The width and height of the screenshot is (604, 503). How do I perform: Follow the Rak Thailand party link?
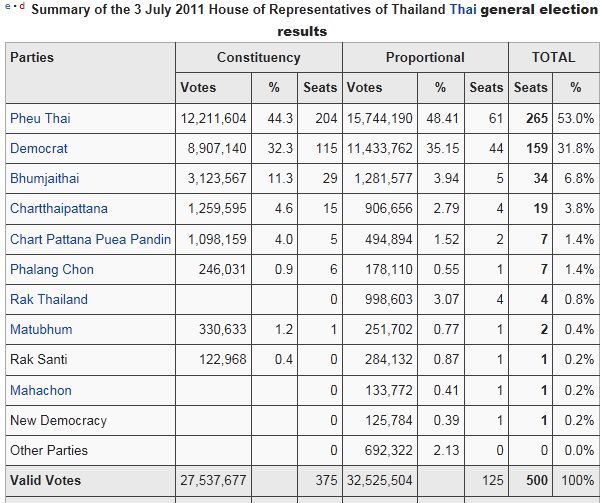click(49, 299)
